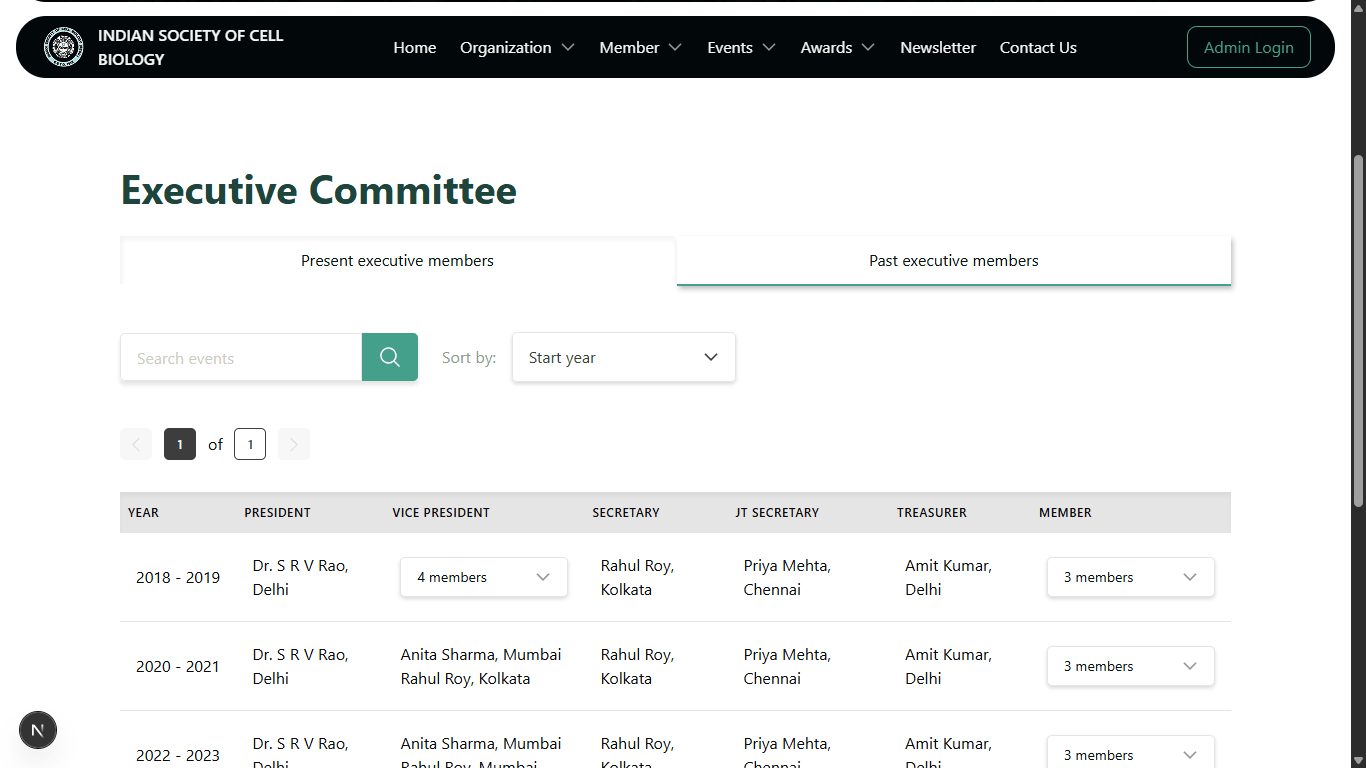This screenshot has width=1366, height=768.
Task: Expand 3 members list for 2020 - 2021
Action: pyautogui.click(x=1131, y=666)
